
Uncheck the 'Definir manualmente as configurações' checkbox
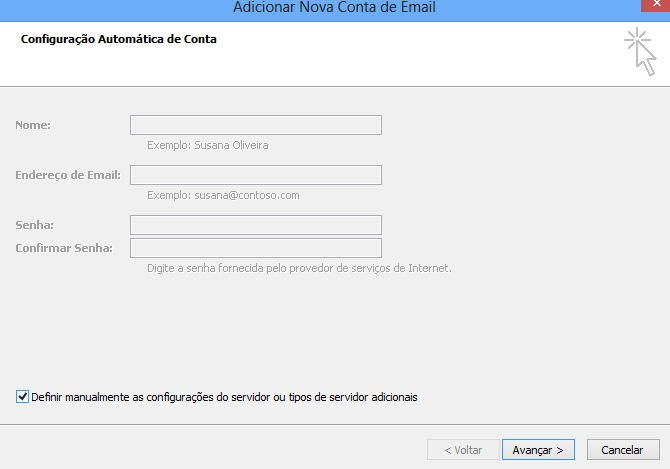point(22,397)
